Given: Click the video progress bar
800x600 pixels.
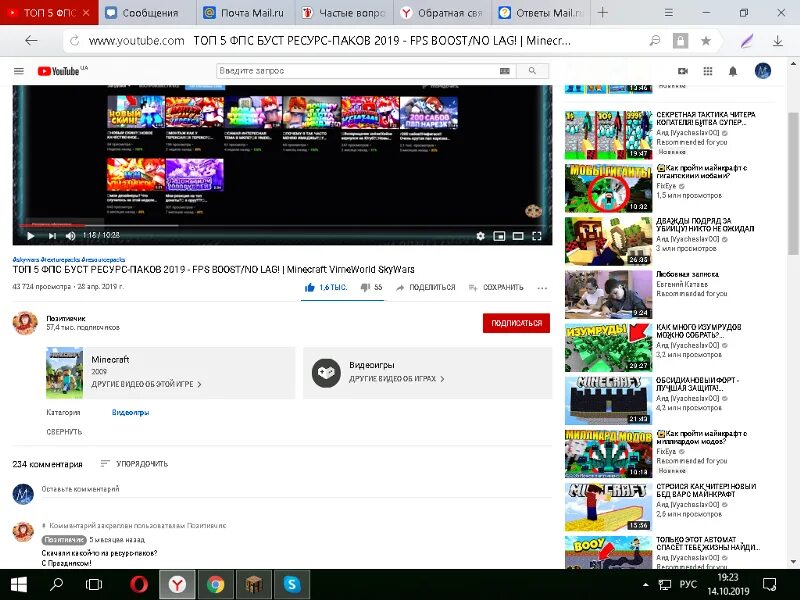Looking at the screenshot, I should pyautogui.click(x=282, y=224).
